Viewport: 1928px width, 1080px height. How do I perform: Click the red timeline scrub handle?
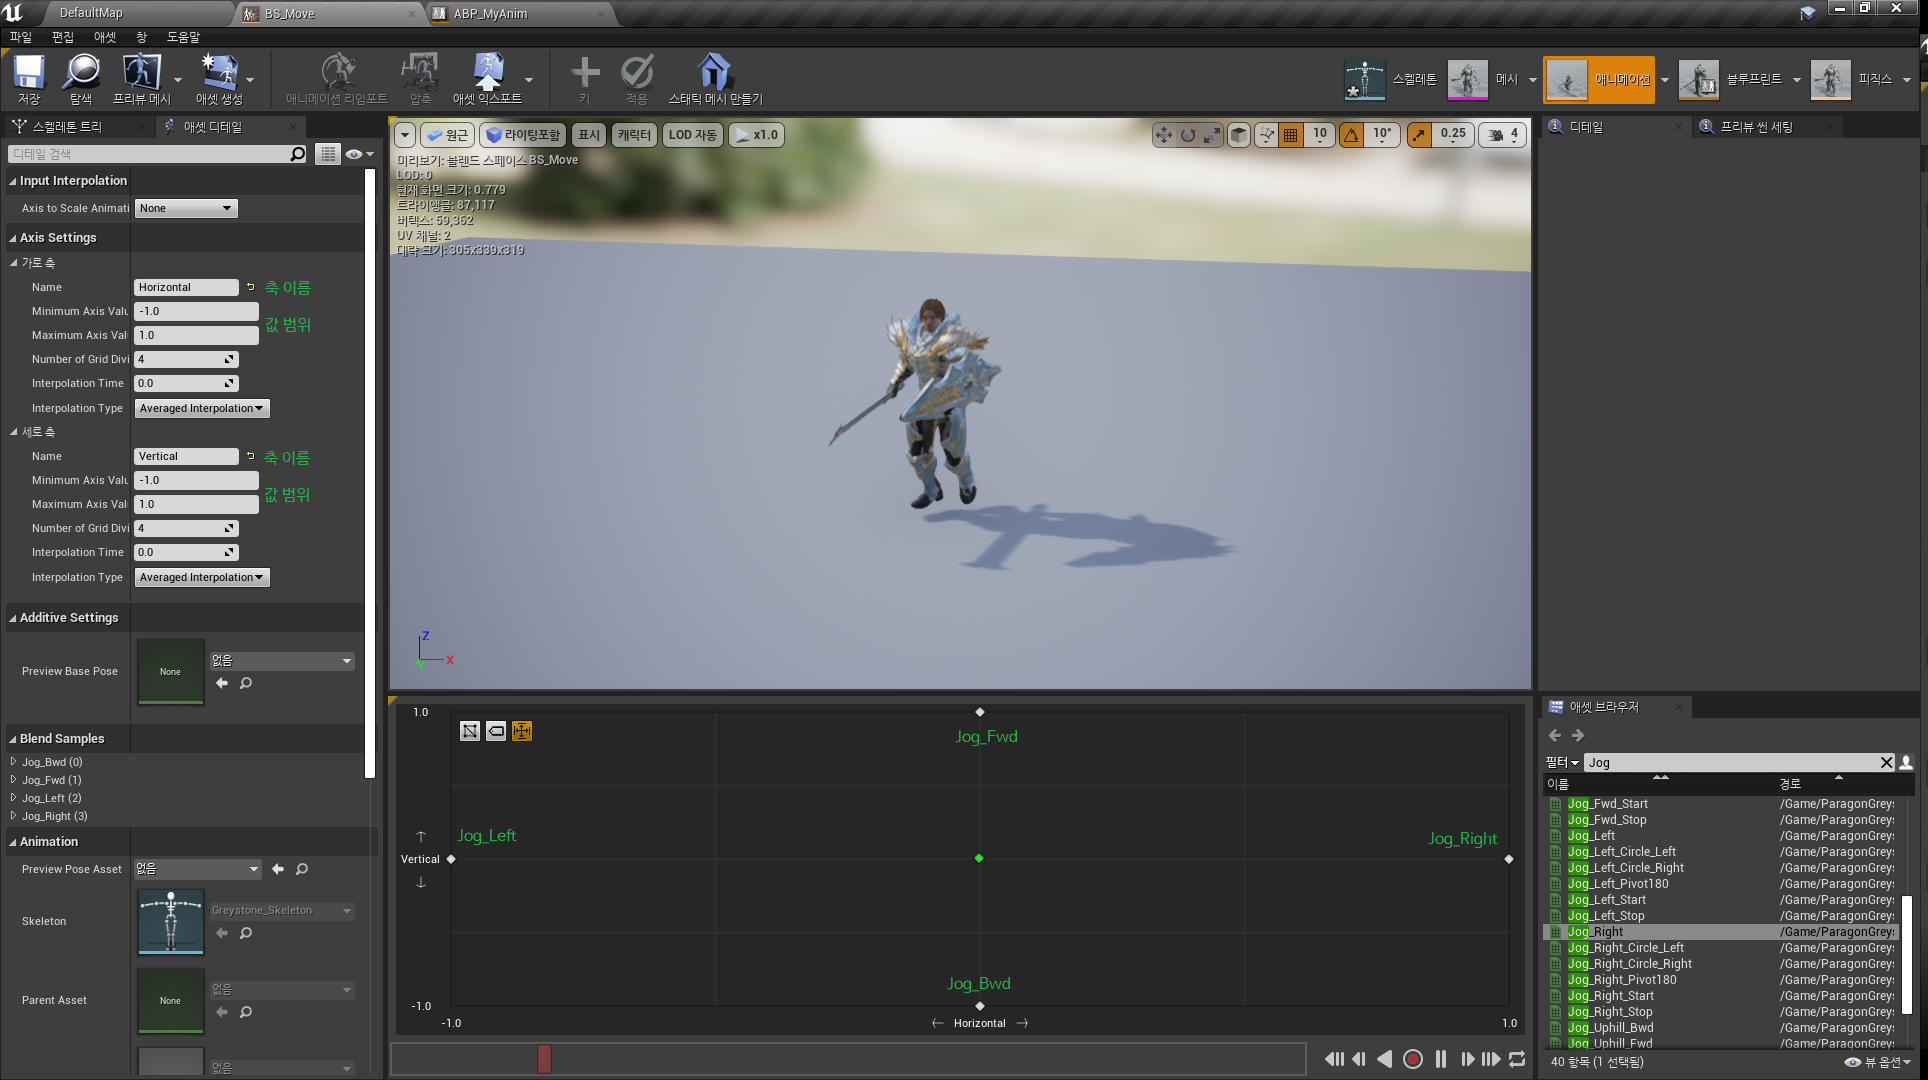point(544,1058)
